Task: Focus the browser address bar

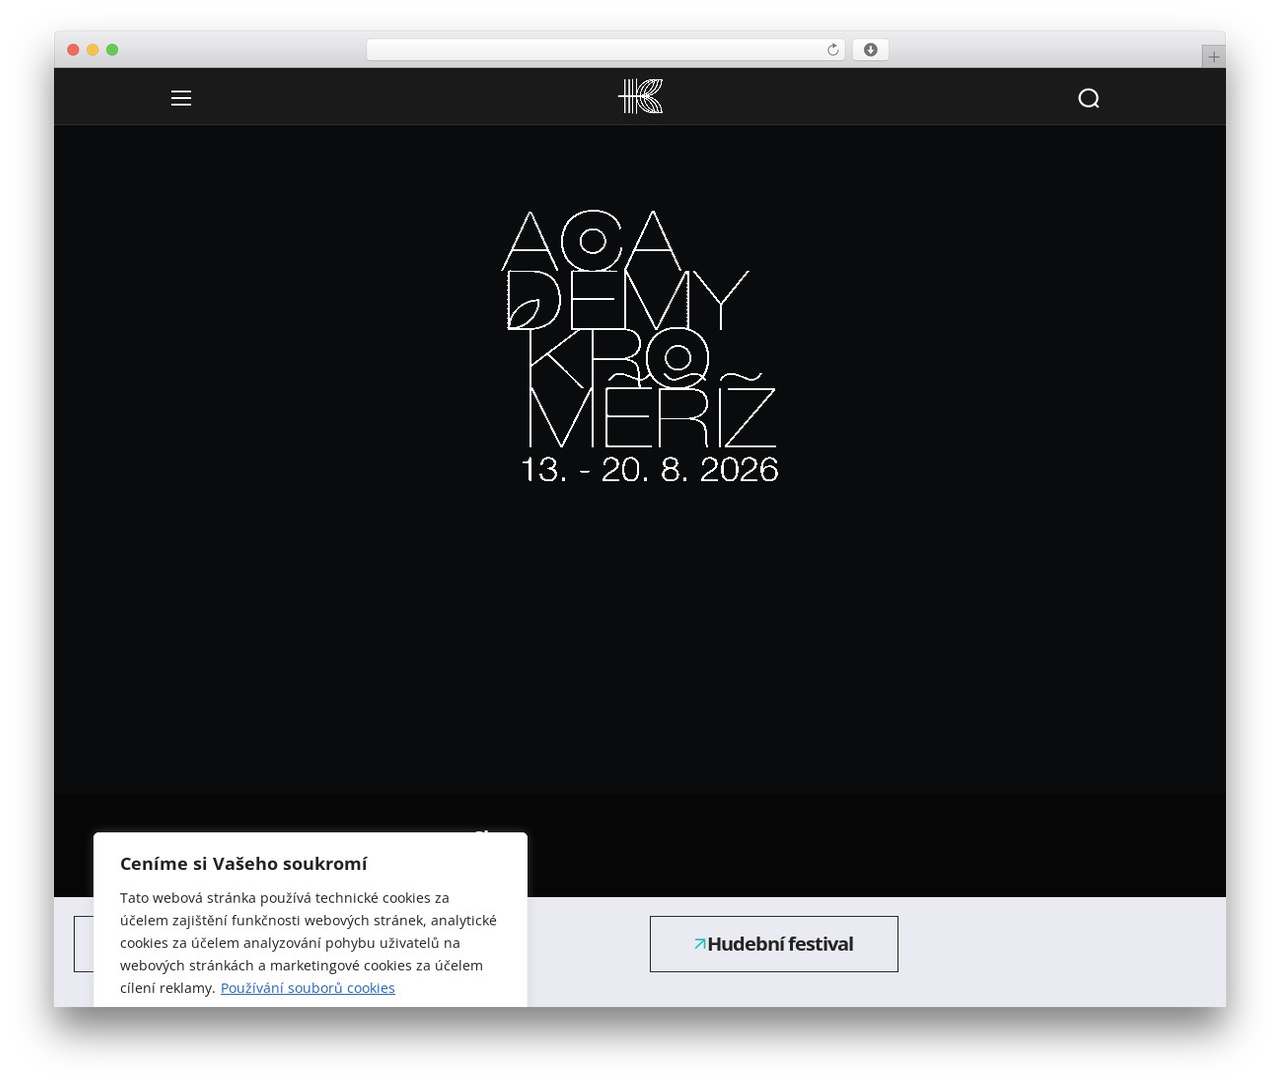Action: point(605,50)
